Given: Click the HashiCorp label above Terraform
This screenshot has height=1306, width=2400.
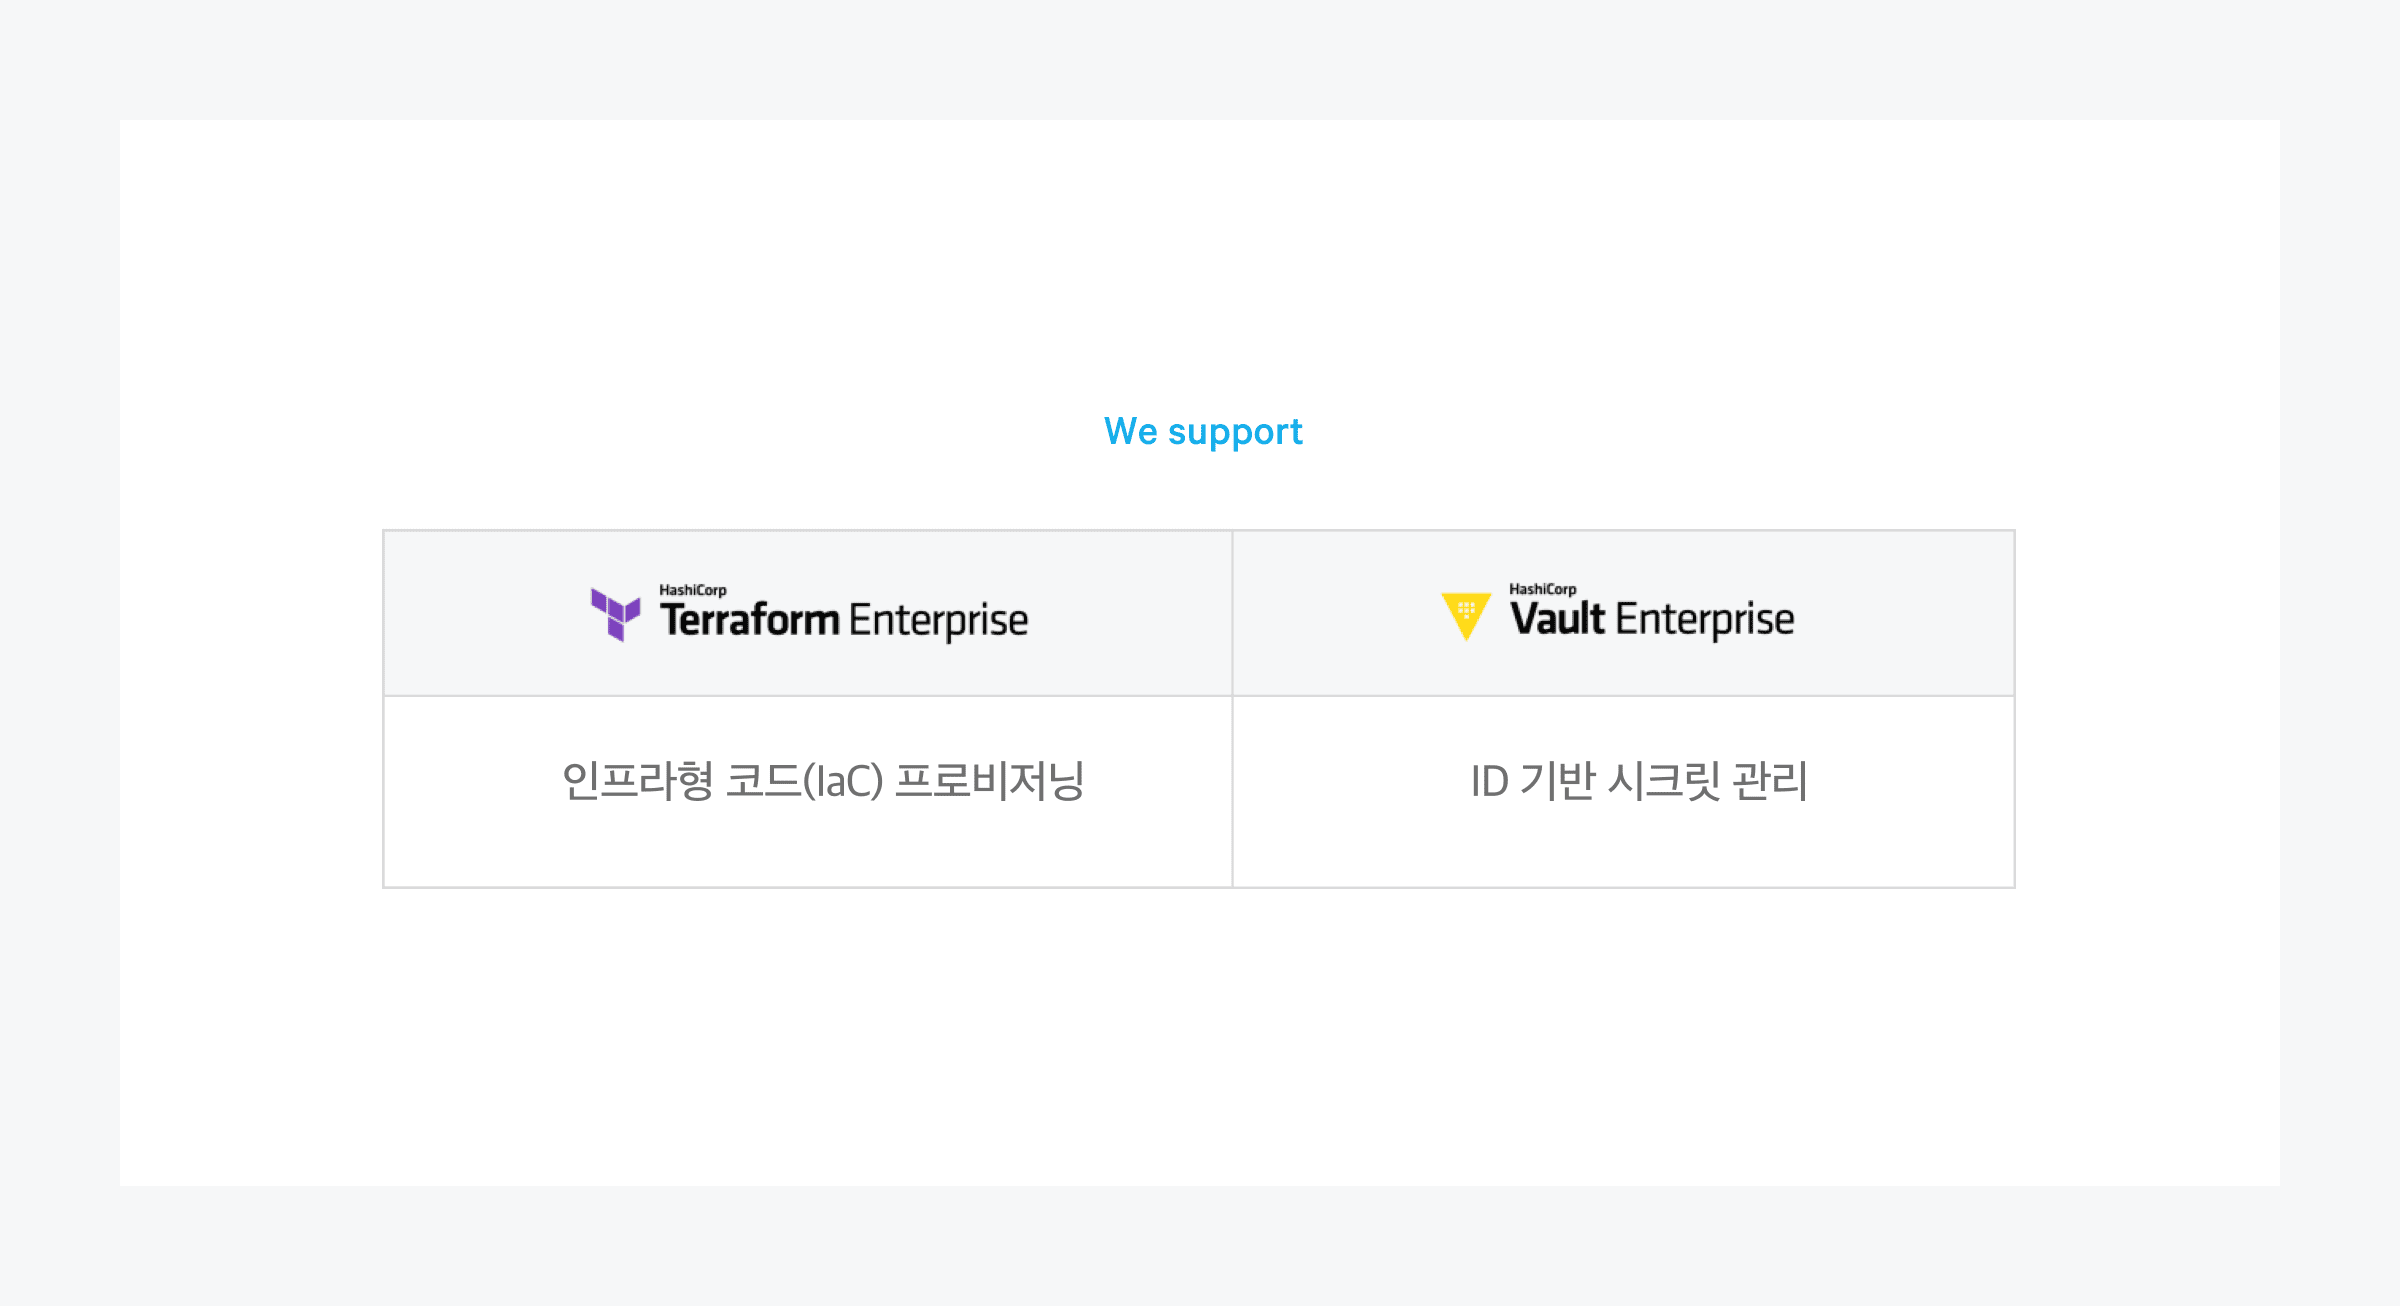Looking at the screenshot, I should (692, 590).
